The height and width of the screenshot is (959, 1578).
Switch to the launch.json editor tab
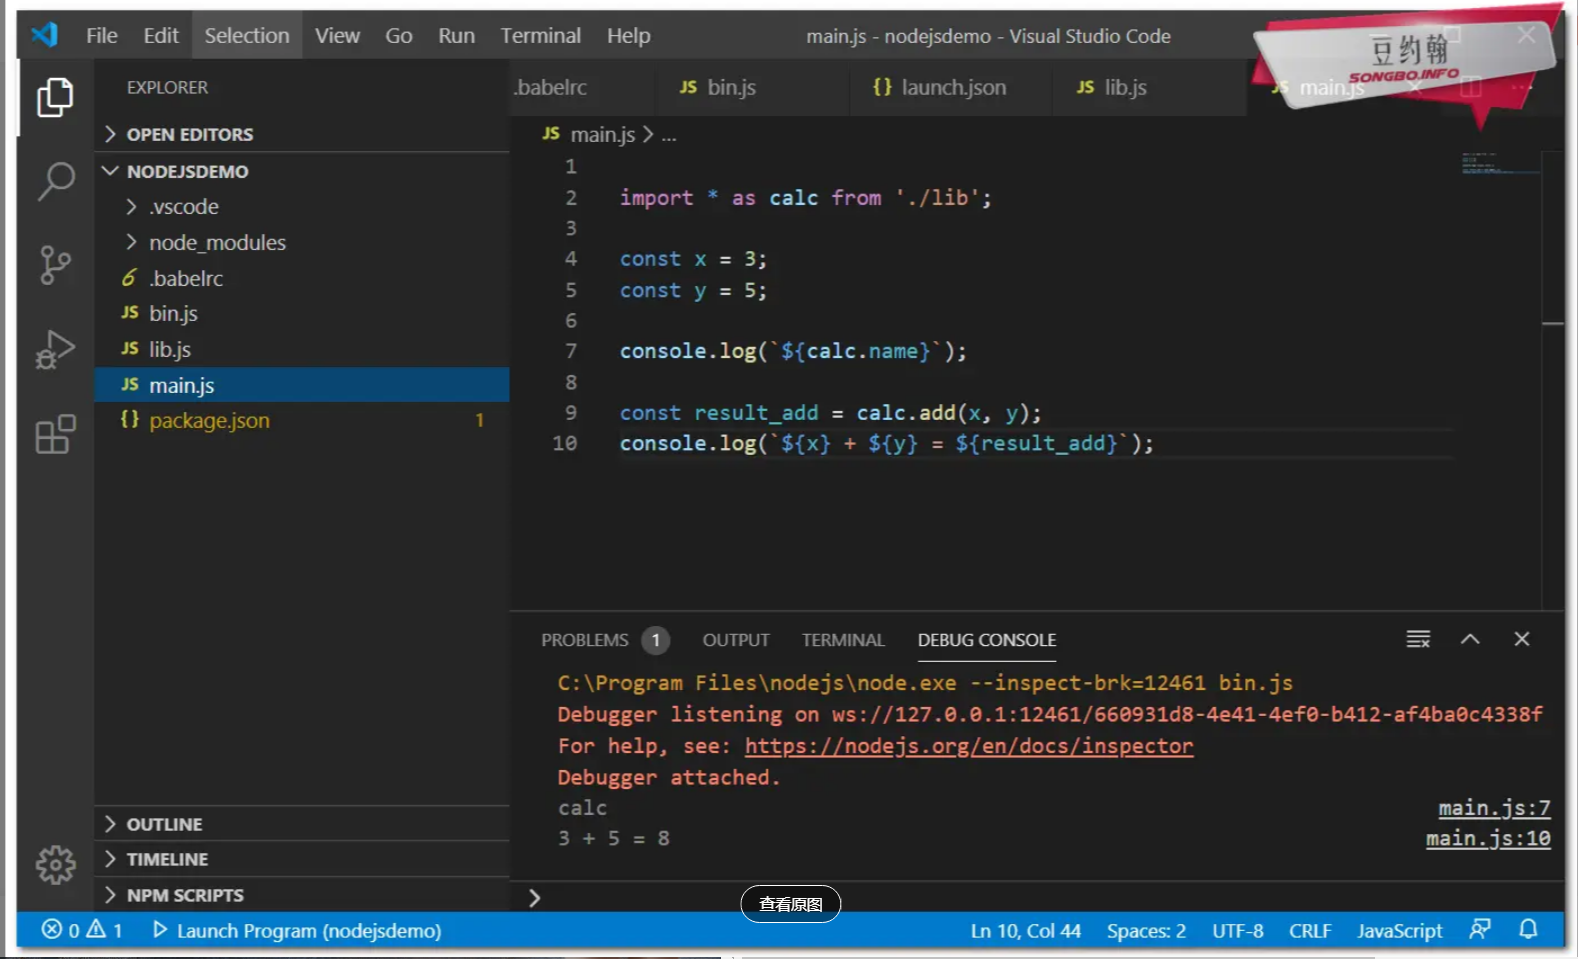click(x=951, y=88)
